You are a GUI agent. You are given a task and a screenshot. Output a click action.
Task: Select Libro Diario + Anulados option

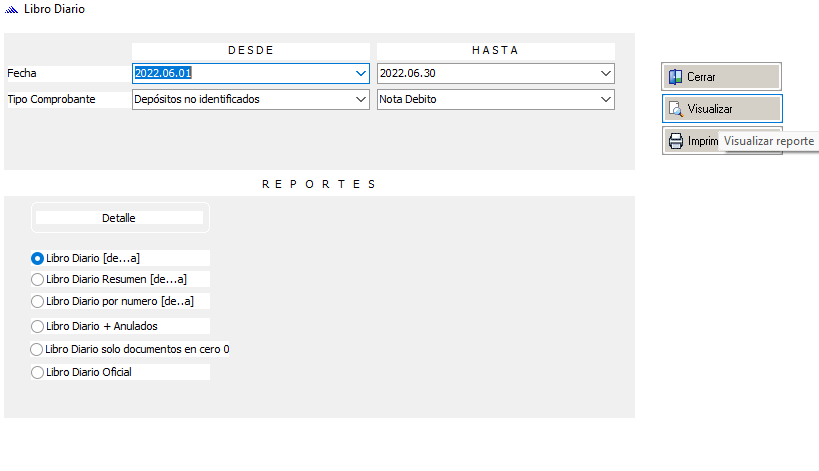[38, 326]
